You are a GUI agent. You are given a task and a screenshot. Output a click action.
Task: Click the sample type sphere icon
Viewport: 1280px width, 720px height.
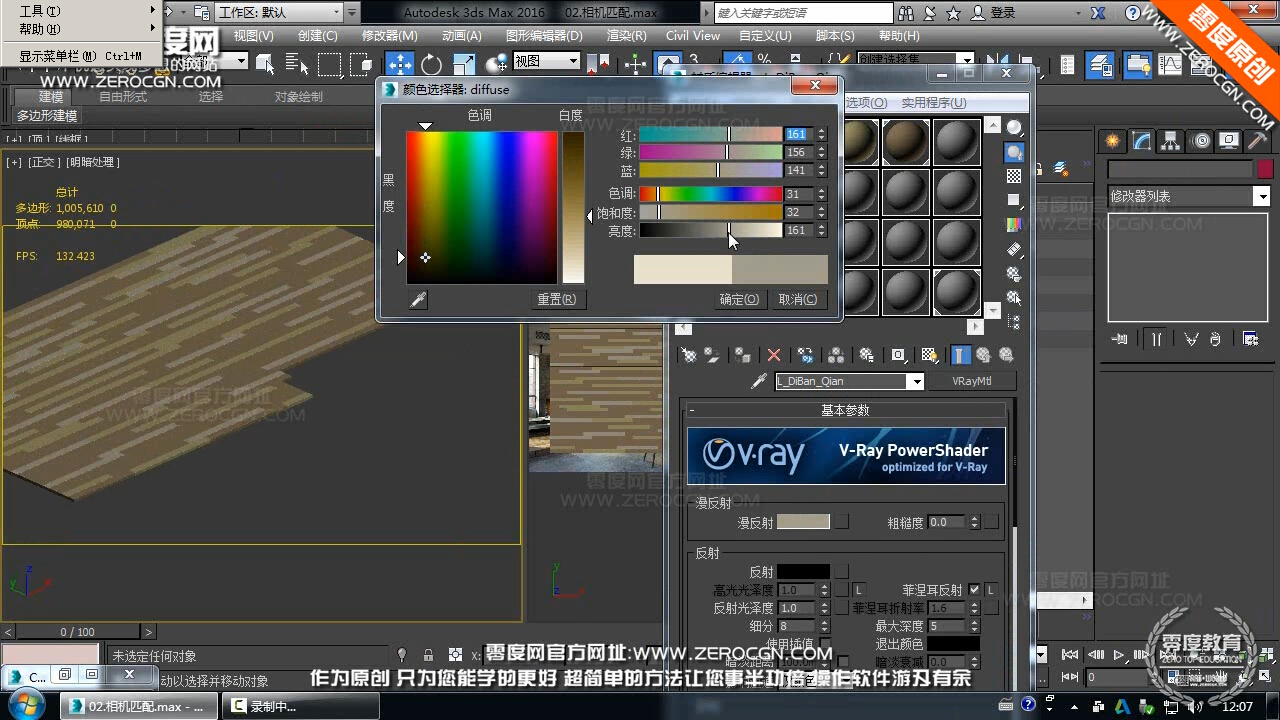[1014, 128]
